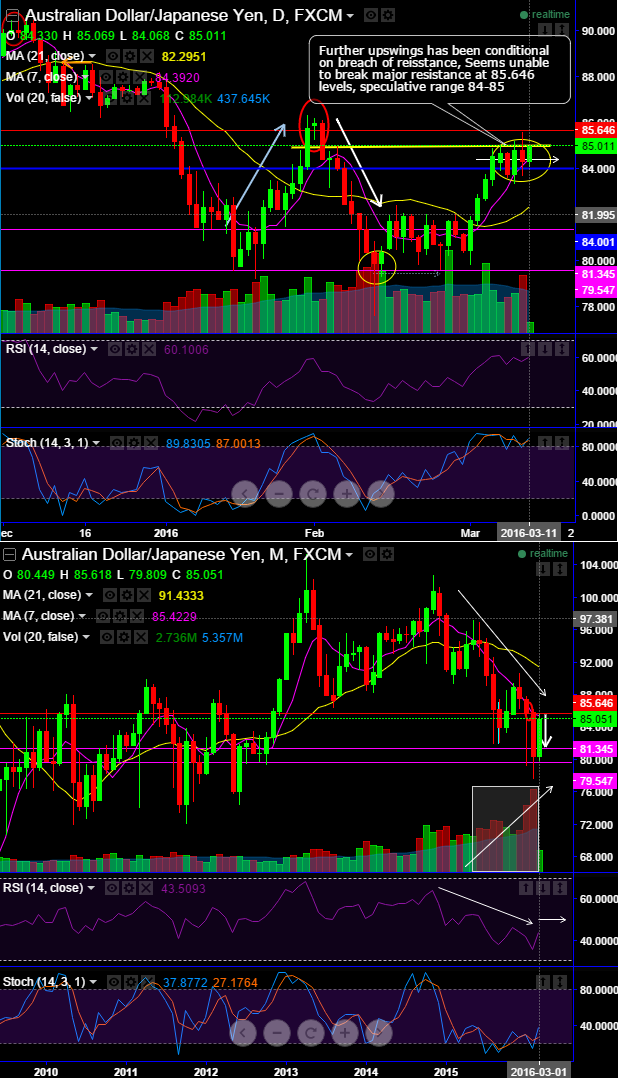Expand monthly Stoch (14, 3, 1) dropdown arrow
This screenshot has height=1078, width=618.
click(93, 982)
